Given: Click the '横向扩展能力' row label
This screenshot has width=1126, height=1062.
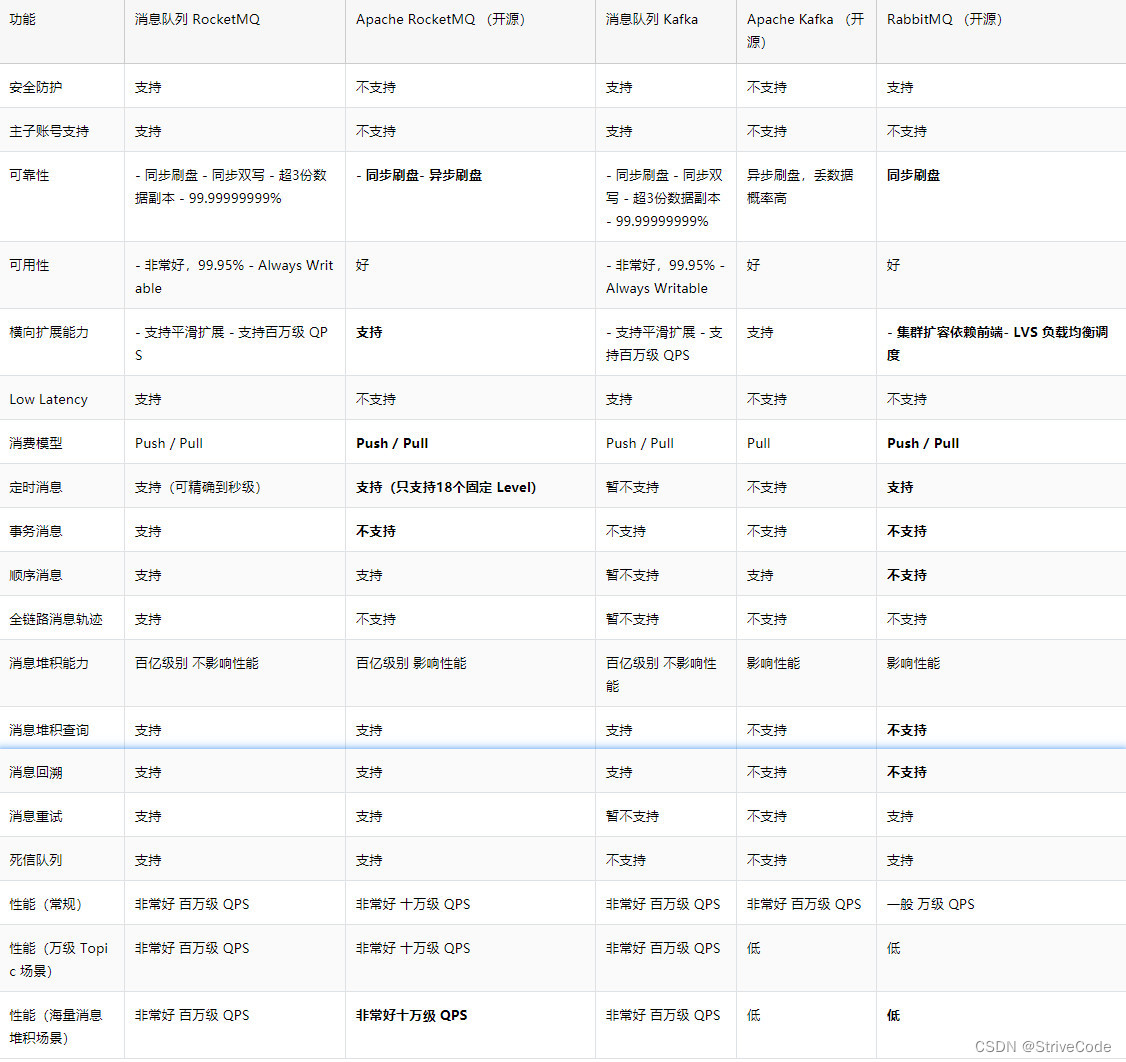Looking at the screenshot, I should (x=49, y=332).
